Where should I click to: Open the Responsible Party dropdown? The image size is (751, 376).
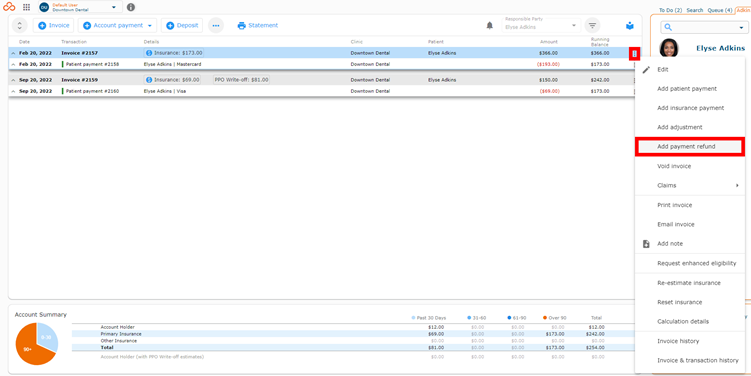(541, 25)
